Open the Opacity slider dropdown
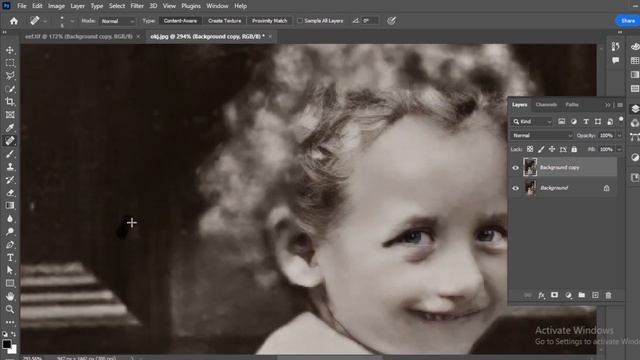Viewport: 640px width, 360px height. point(619,136)
